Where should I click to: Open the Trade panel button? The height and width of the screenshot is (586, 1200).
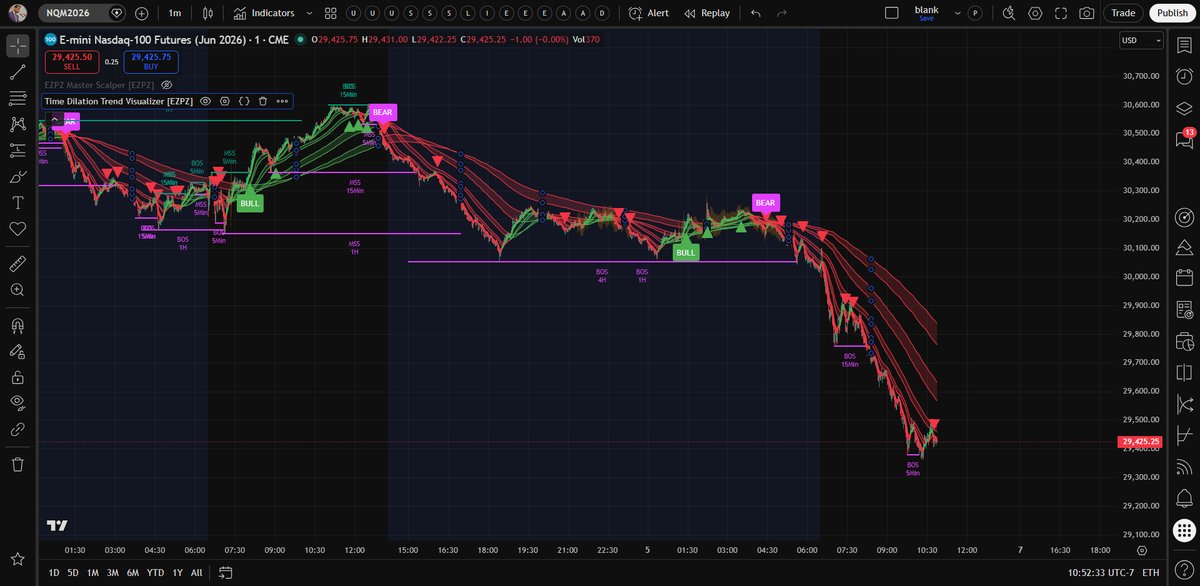(1123, 13)
